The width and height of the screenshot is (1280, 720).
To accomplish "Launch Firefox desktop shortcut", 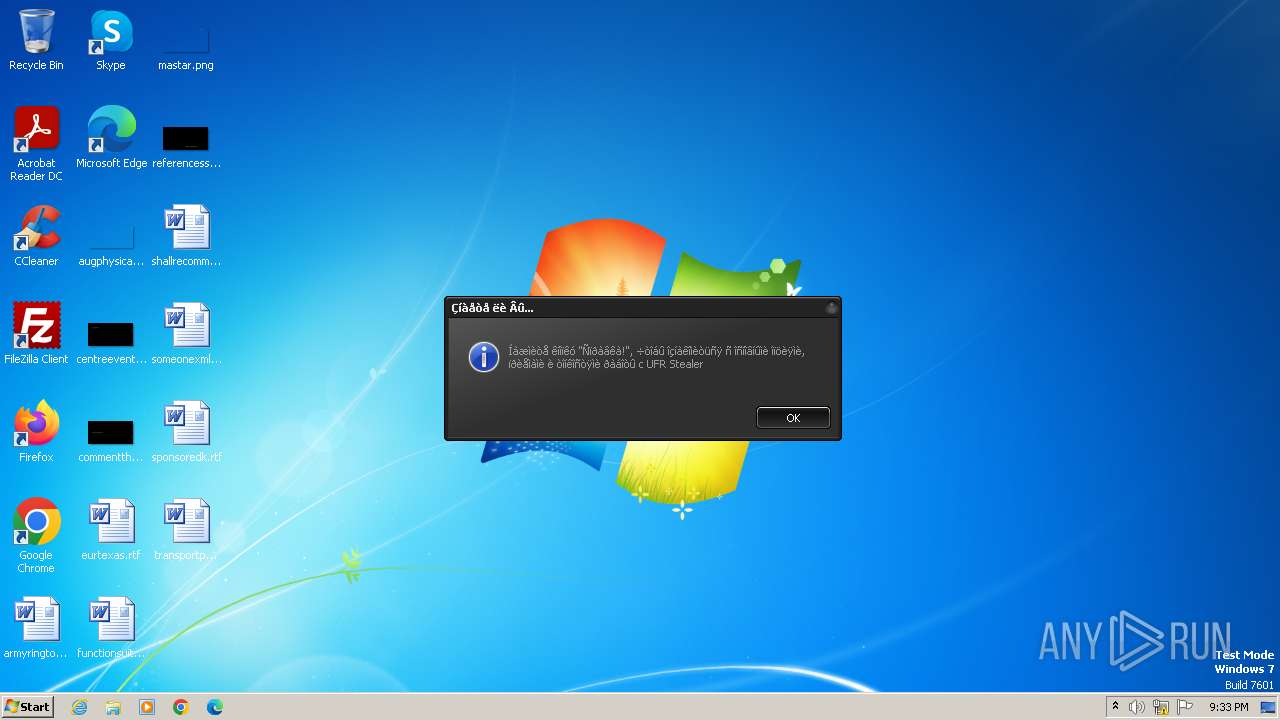I will click(x=36, y=432).
